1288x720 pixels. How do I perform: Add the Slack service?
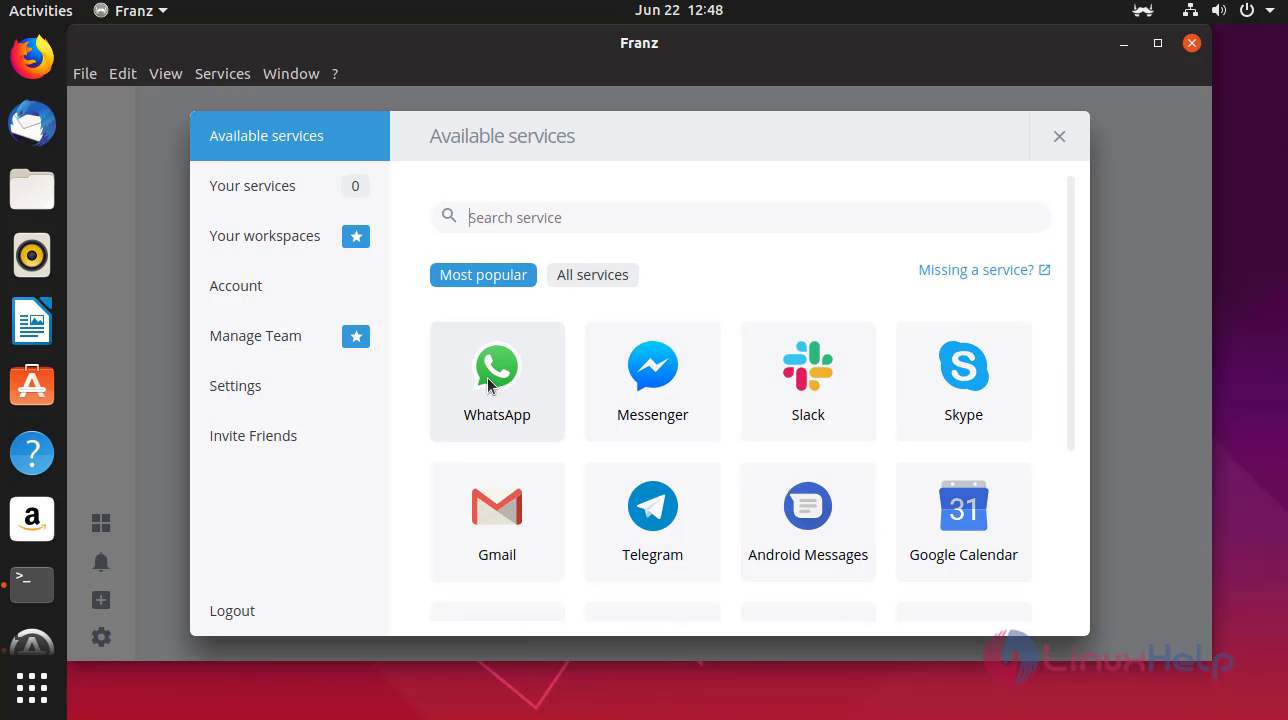coord(808,381)
